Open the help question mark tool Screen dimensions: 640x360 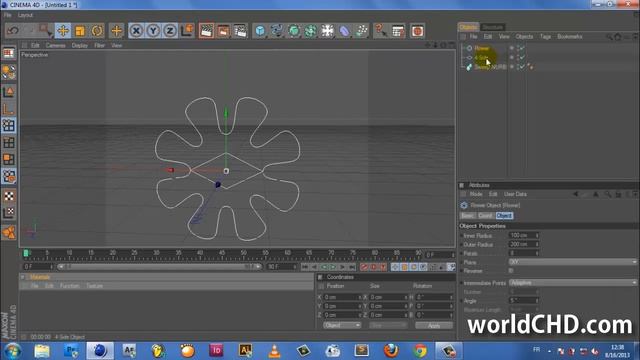[380, 31]
